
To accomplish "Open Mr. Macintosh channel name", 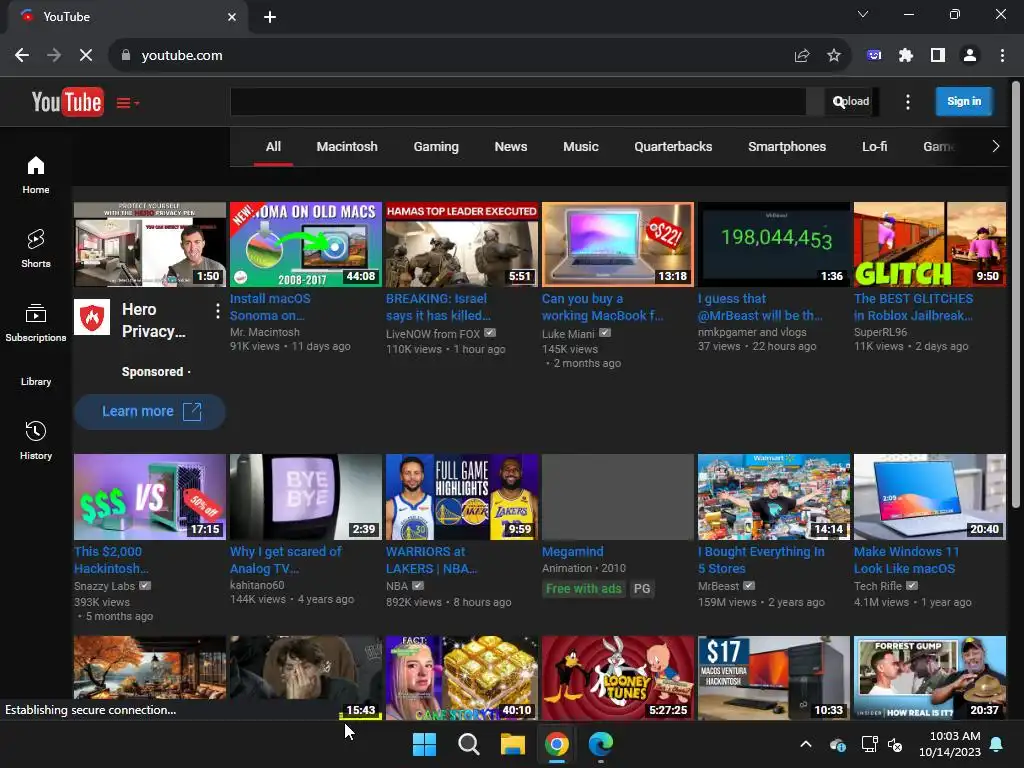I will point(264,332).
